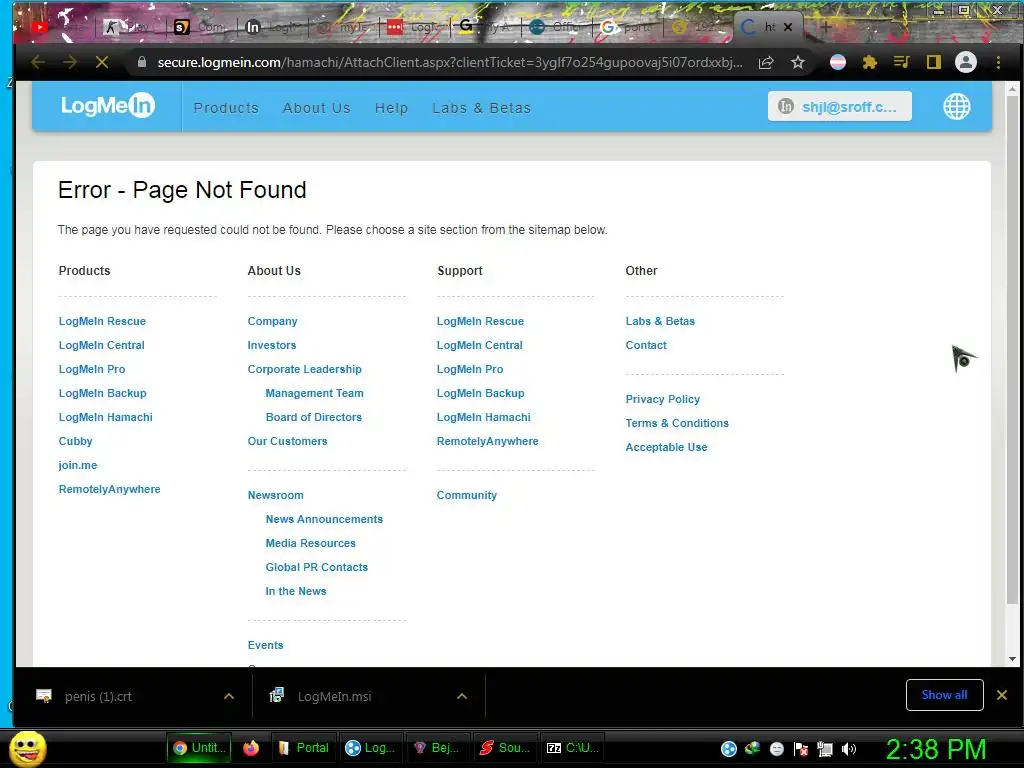
Task: Open the Extensions puzzle icon
Action: (869, 63)
